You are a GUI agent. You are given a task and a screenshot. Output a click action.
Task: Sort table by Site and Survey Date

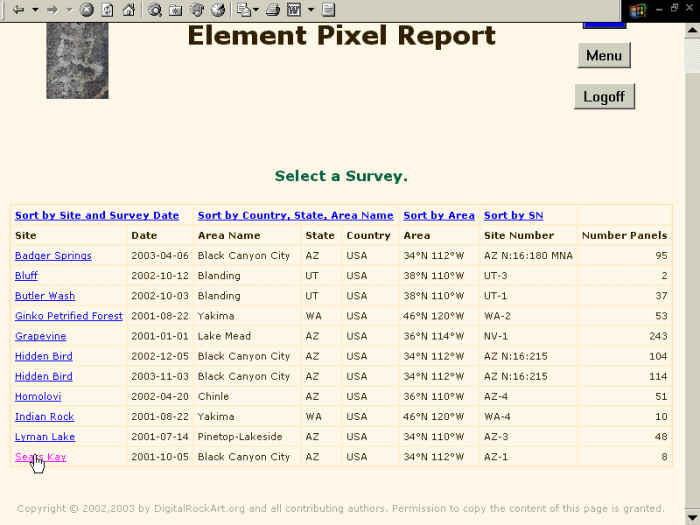click(x=96, y=215)
